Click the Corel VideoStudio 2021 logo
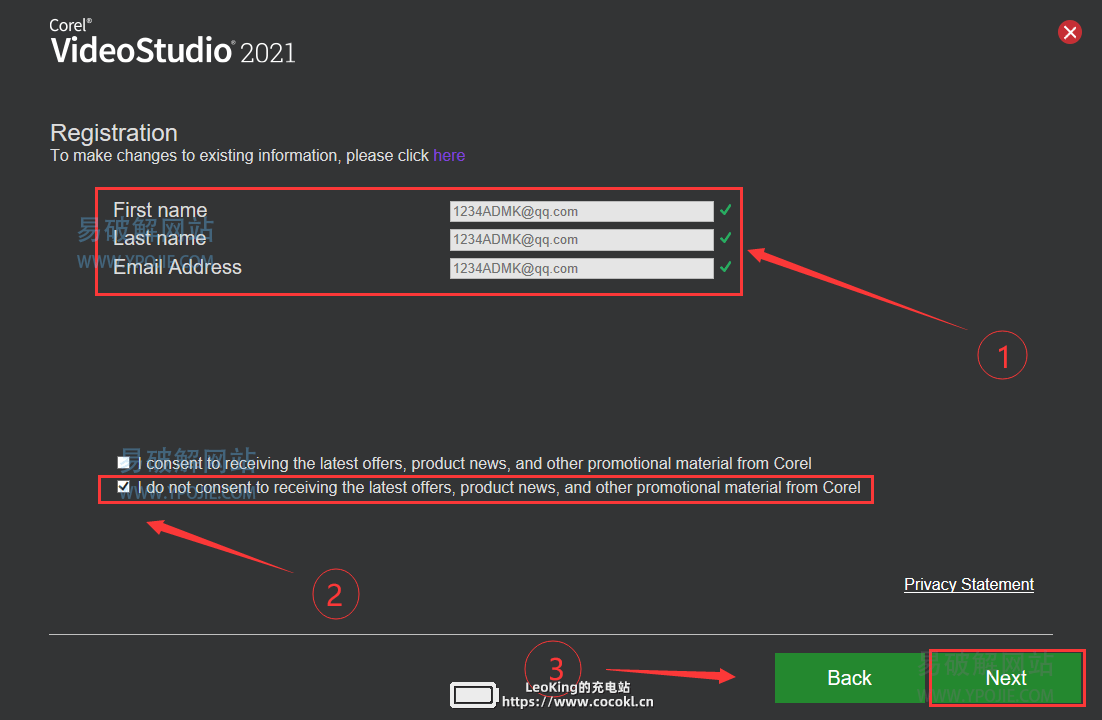The image size is (1102, 720). [172, 42]
